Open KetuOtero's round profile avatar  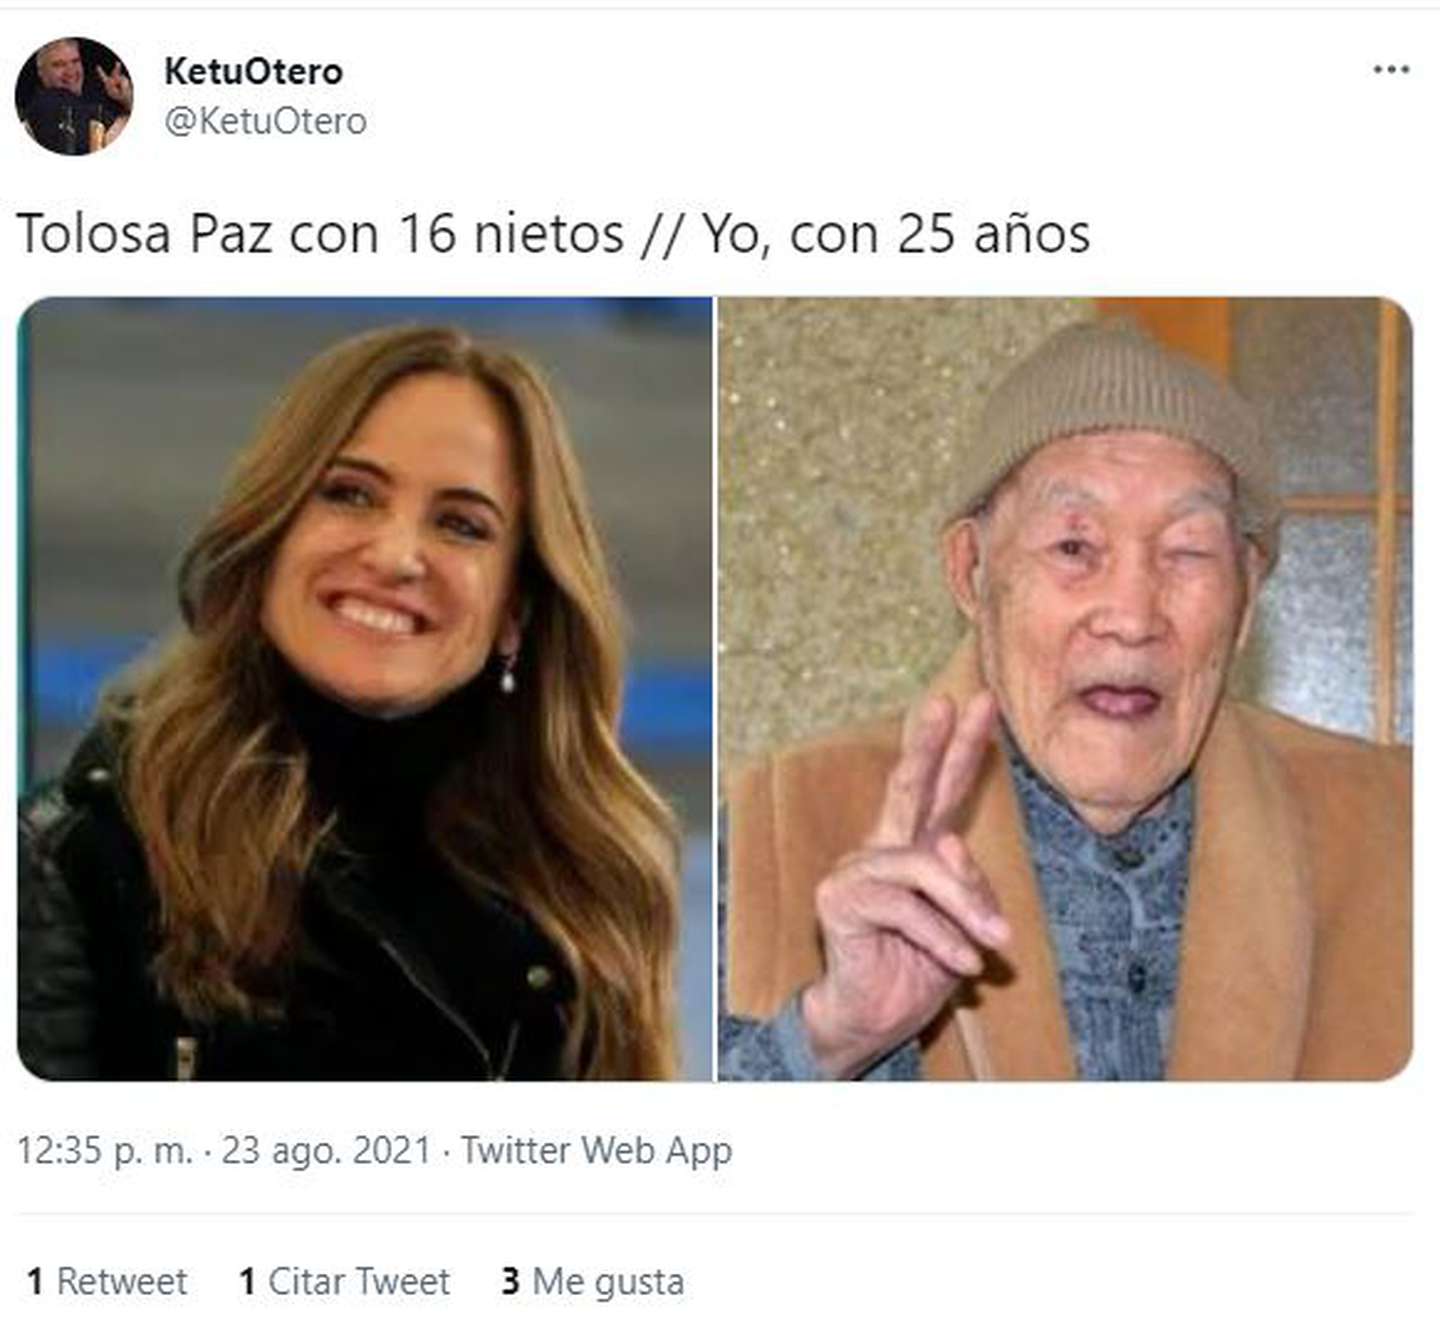pos(74,96)
